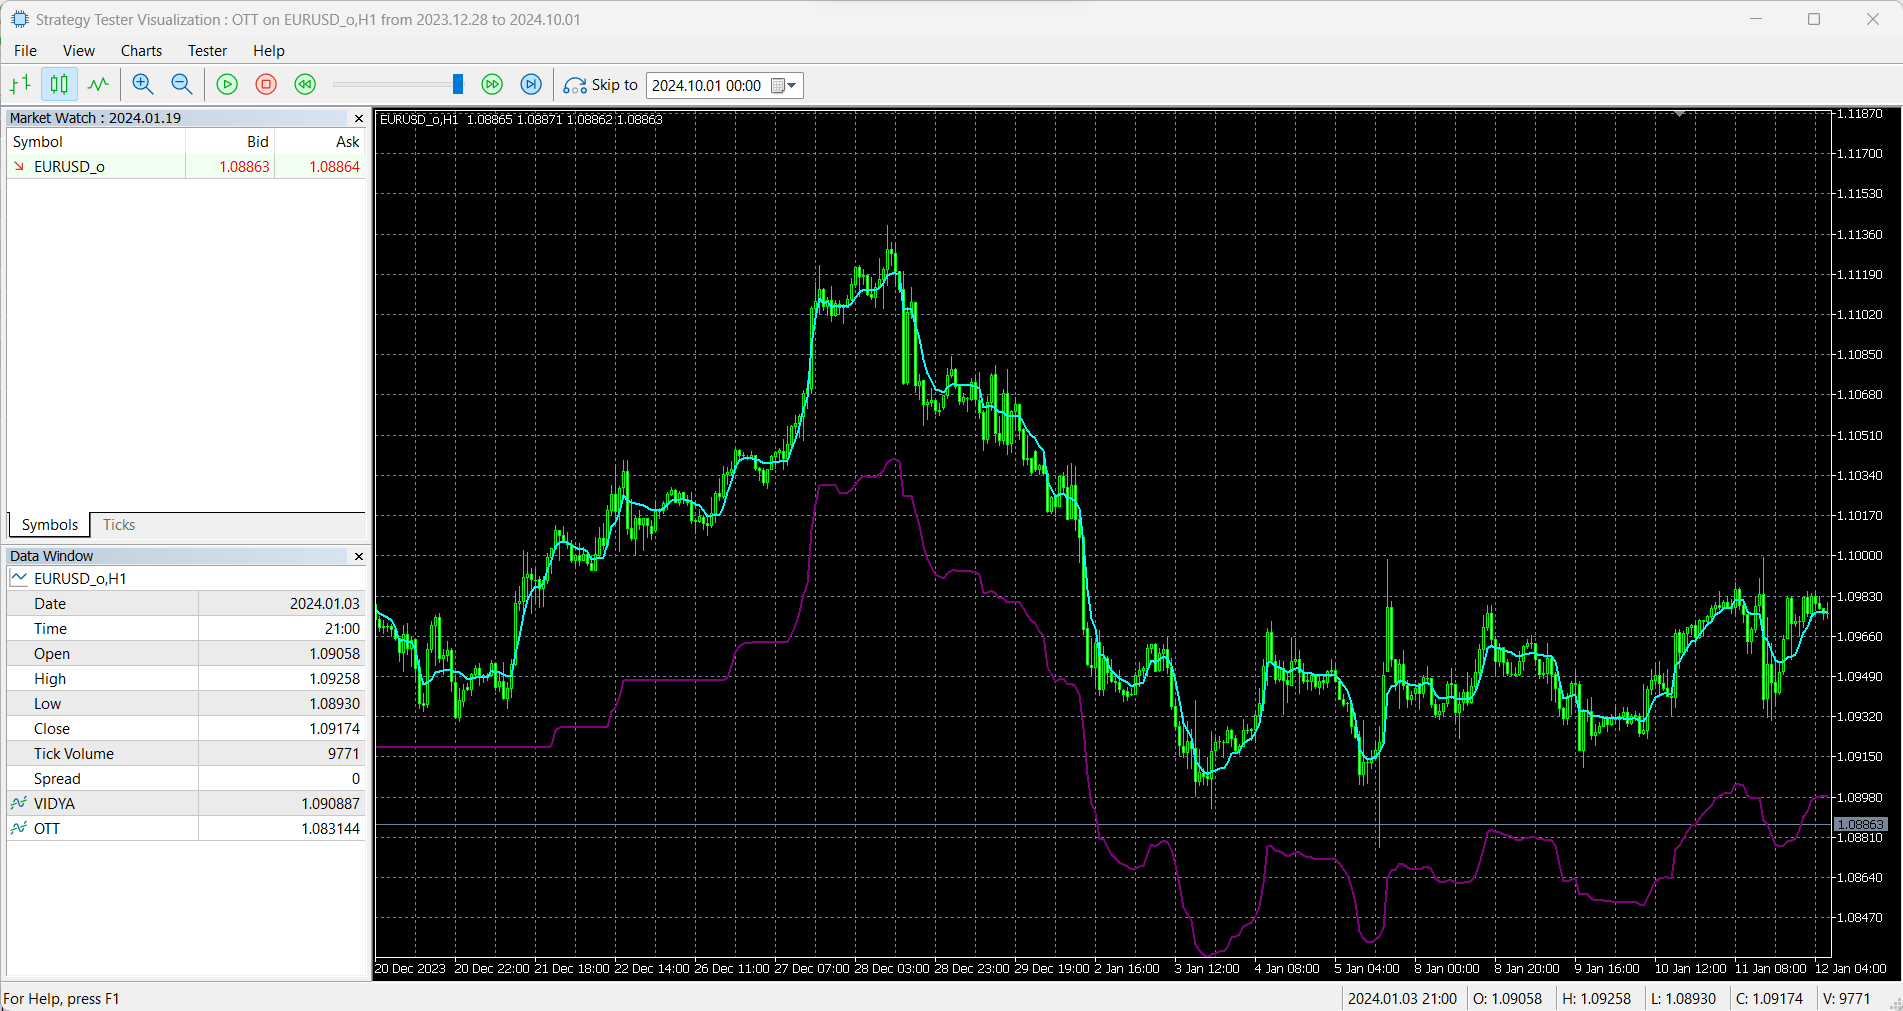Click the Open value 1.09058
This screenshot has width=1903, height=1011.
(334, 654)
